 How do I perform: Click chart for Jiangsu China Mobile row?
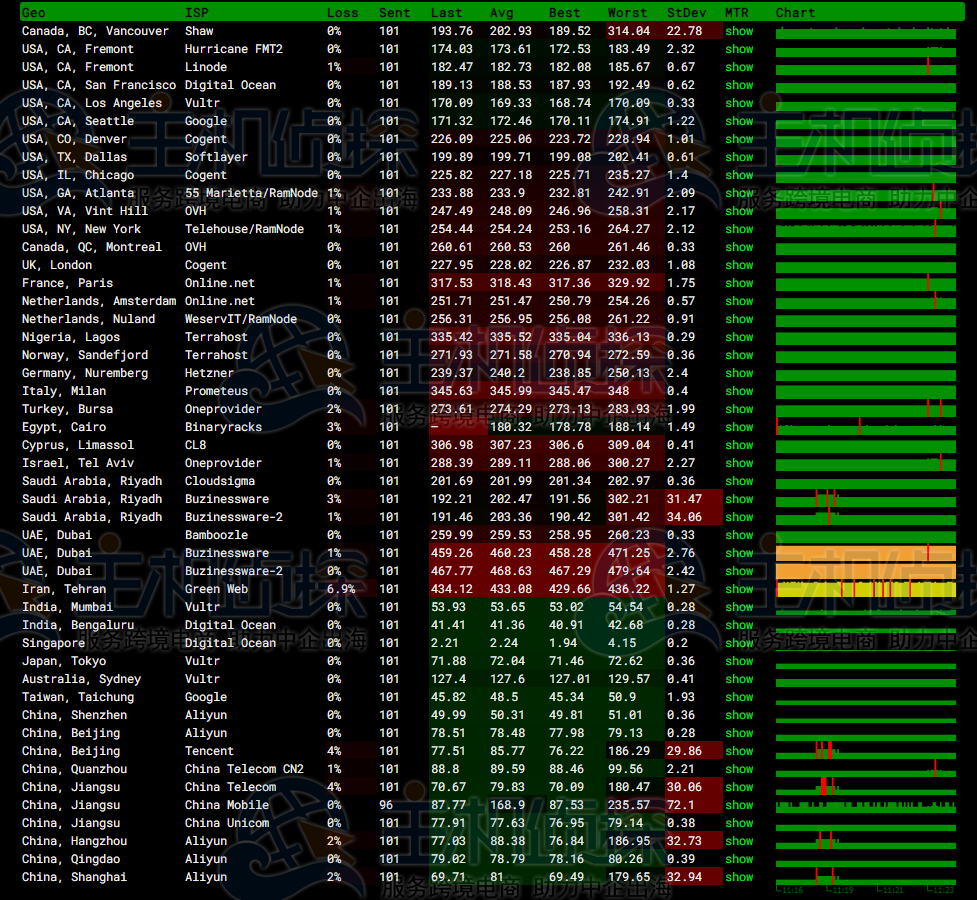pyautogui.click(x=865, y=805)
